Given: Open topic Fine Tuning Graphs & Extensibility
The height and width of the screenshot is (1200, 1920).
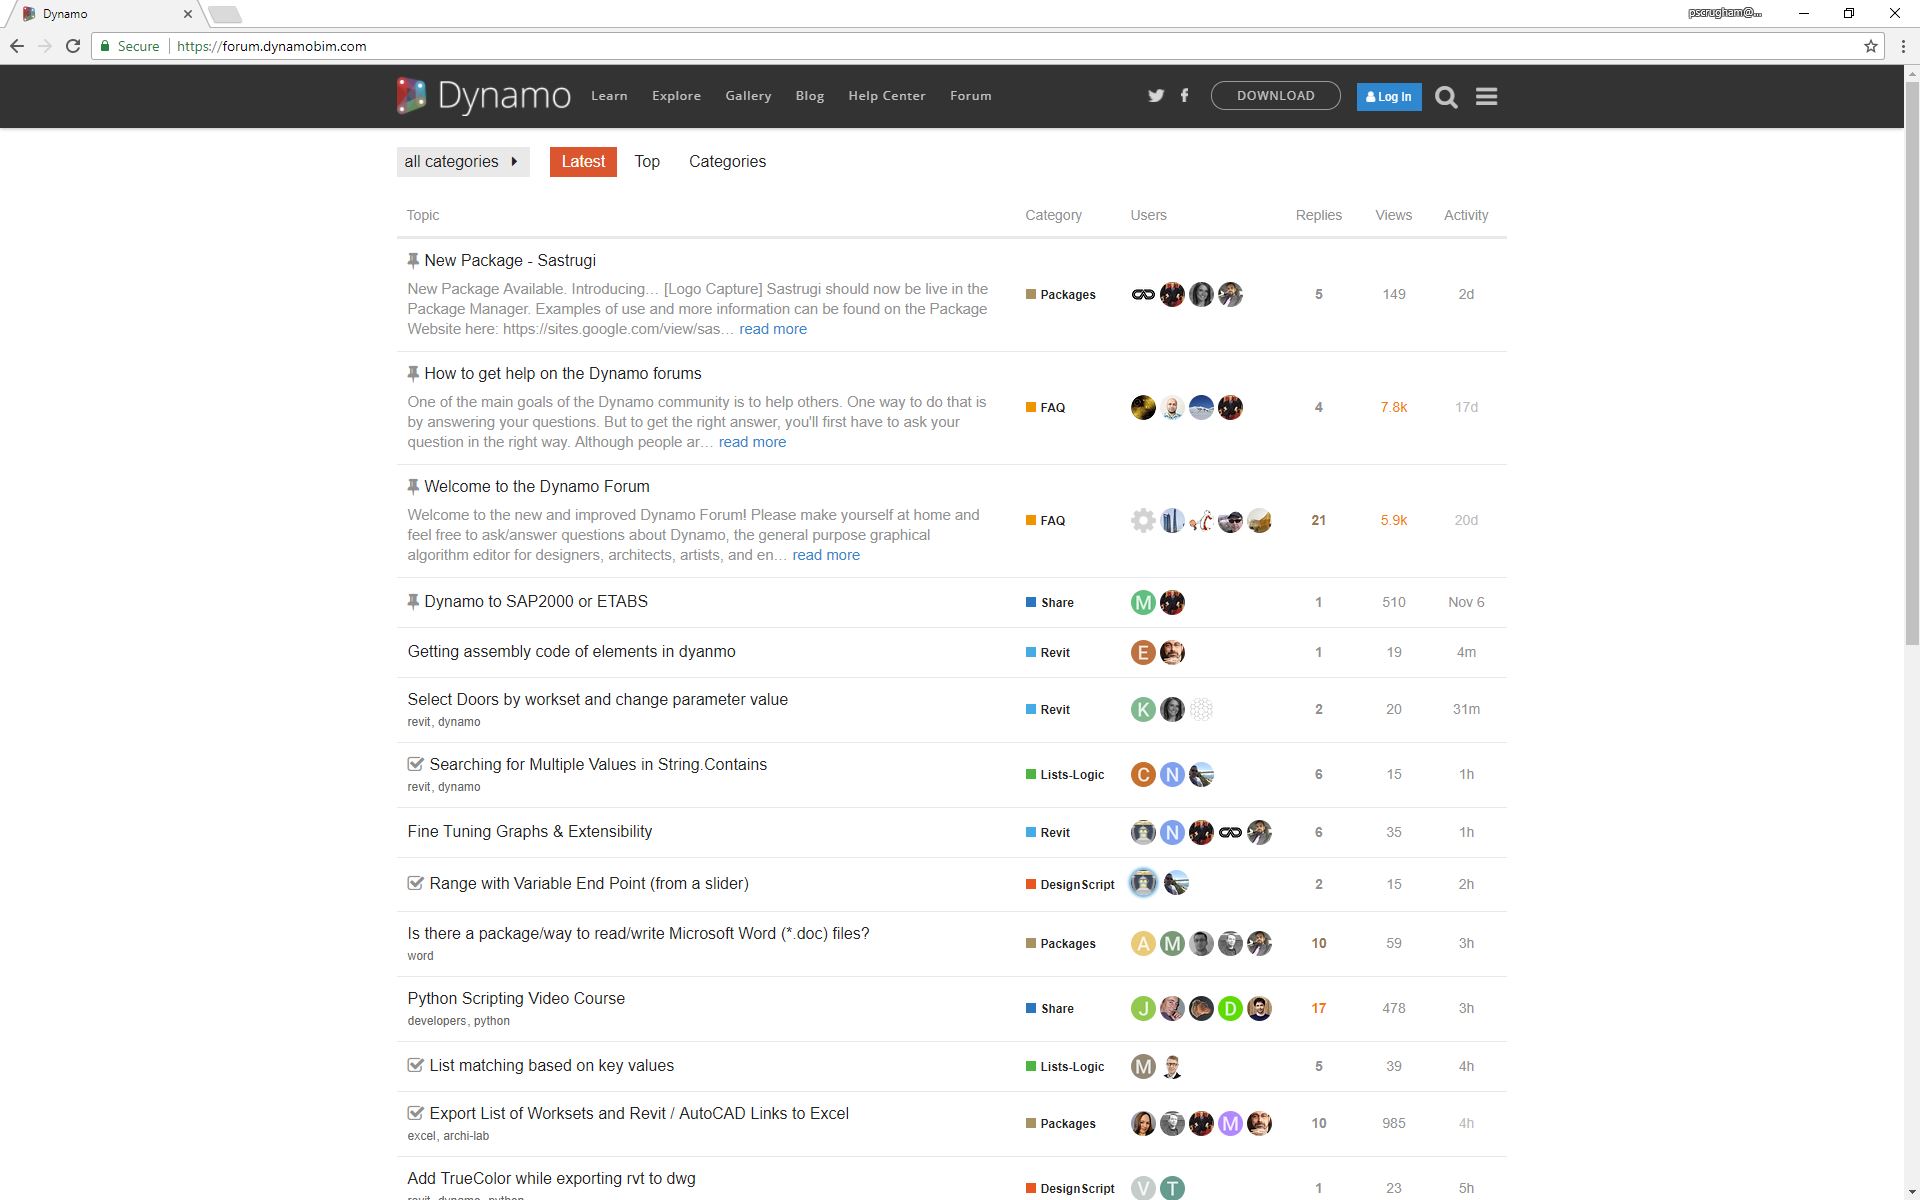Looking at the screenshot, I should click(530, 831).
